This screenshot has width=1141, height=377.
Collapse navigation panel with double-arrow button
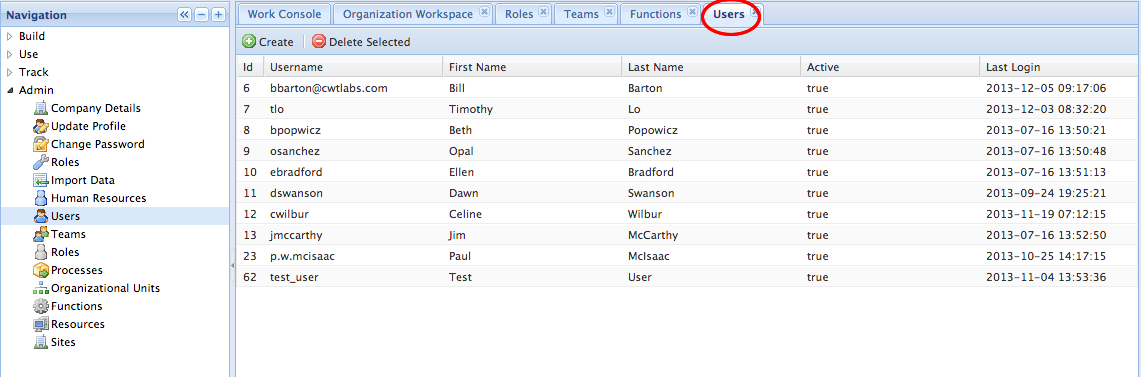[x=185, y=15]
